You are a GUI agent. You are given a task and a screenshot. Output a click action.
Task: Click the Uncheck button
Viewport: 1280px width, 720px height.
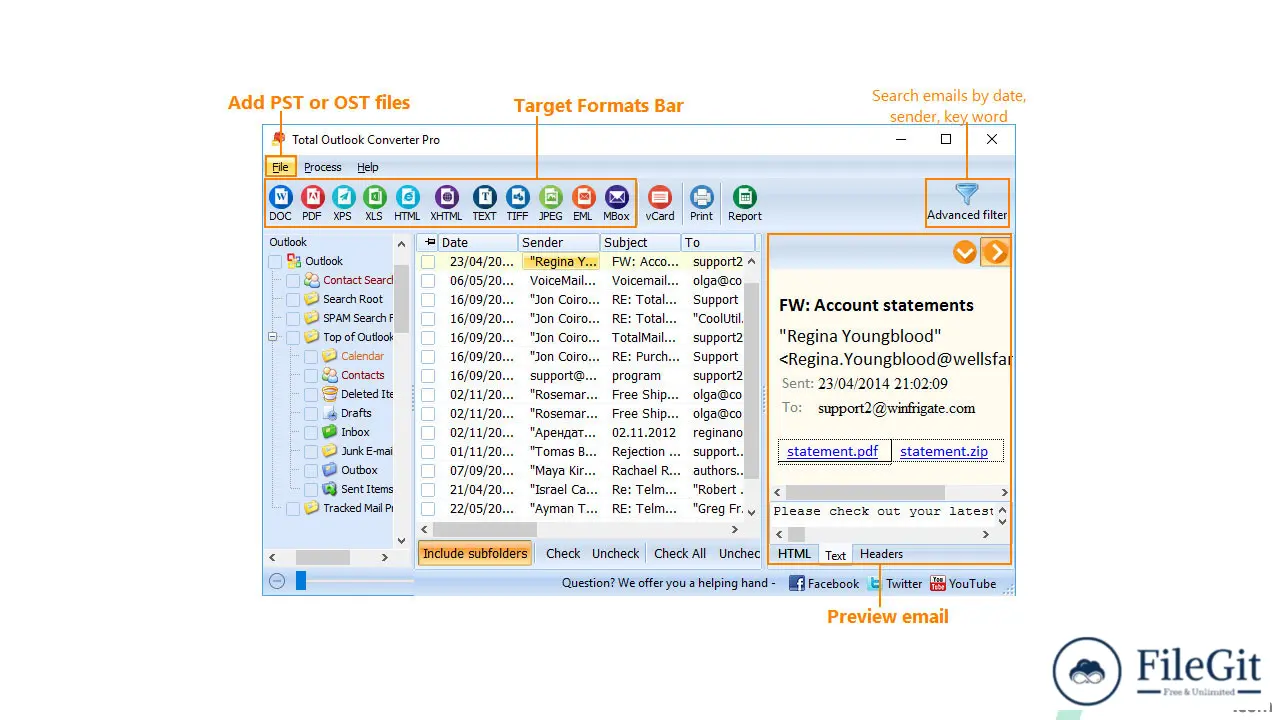(x=616, y=553)
